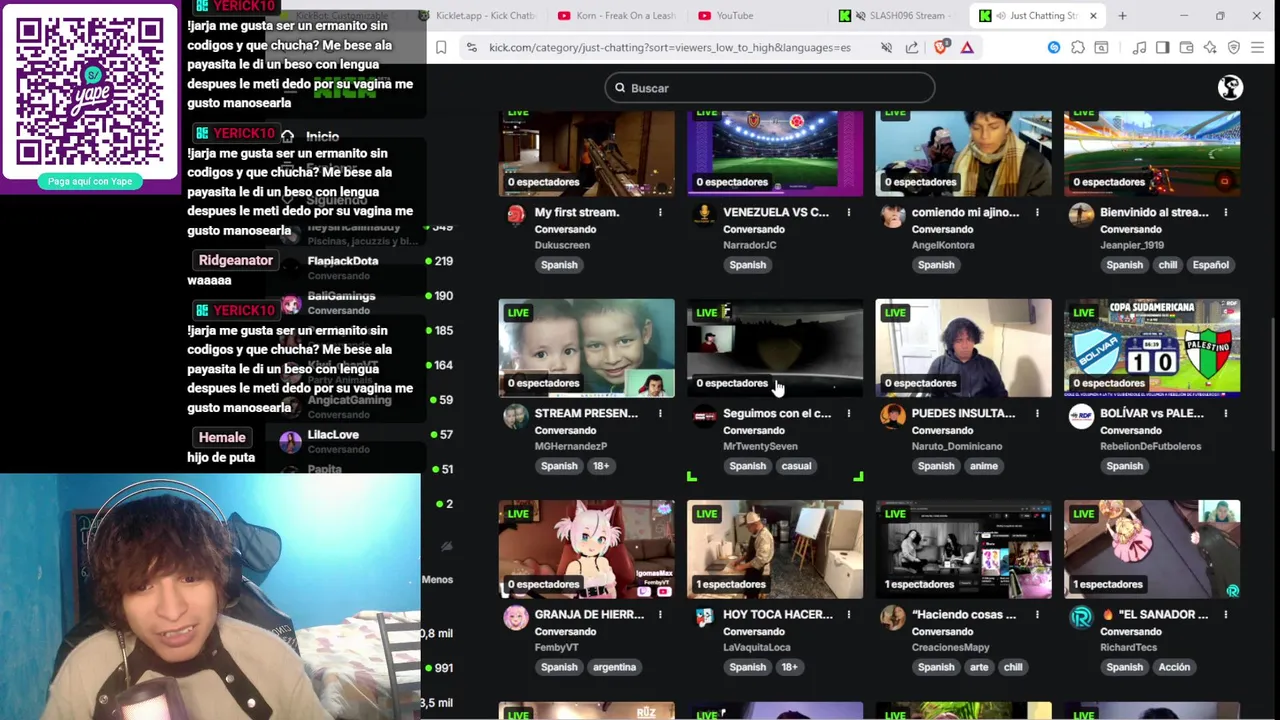1280x720 pixels.
Task: Open BaliGamings channel in sidebar
Action: (341, 296)
